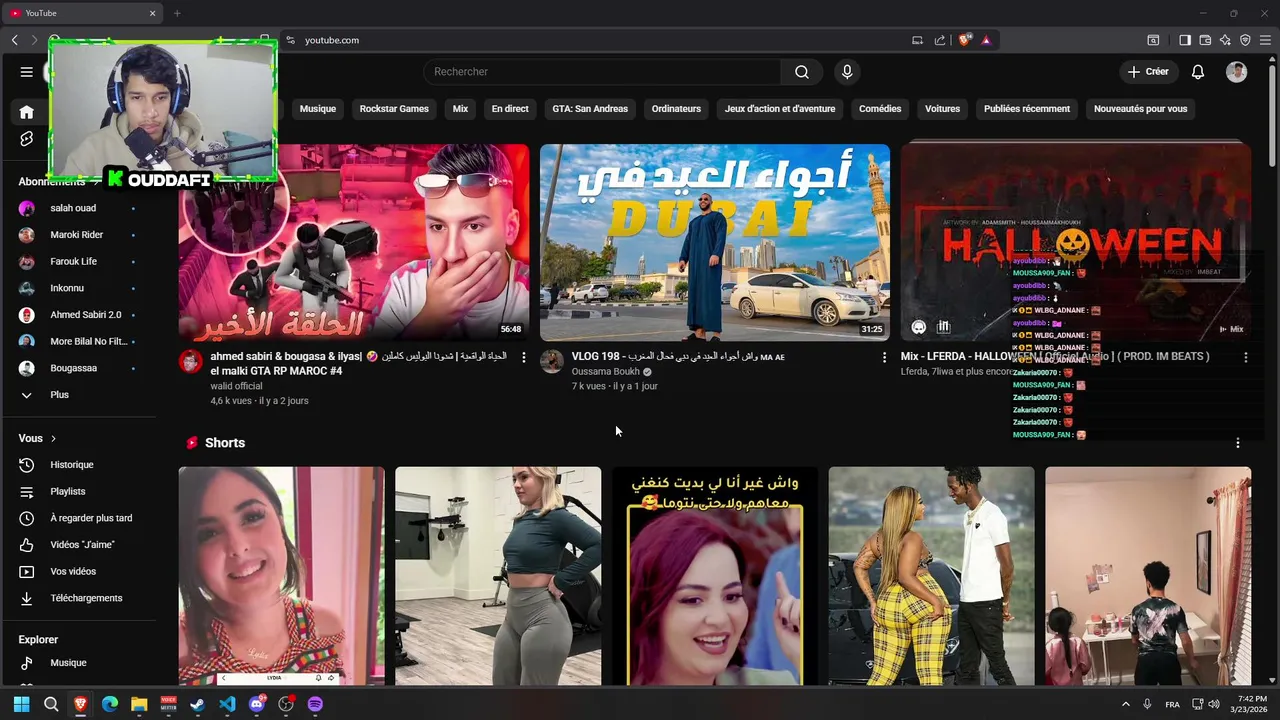Image resolution: width=1280 pixels, height=720 pixels.
Task: Open Discord from the Windows taskbar
Action: pyautogui.click(x=256, y=704)
